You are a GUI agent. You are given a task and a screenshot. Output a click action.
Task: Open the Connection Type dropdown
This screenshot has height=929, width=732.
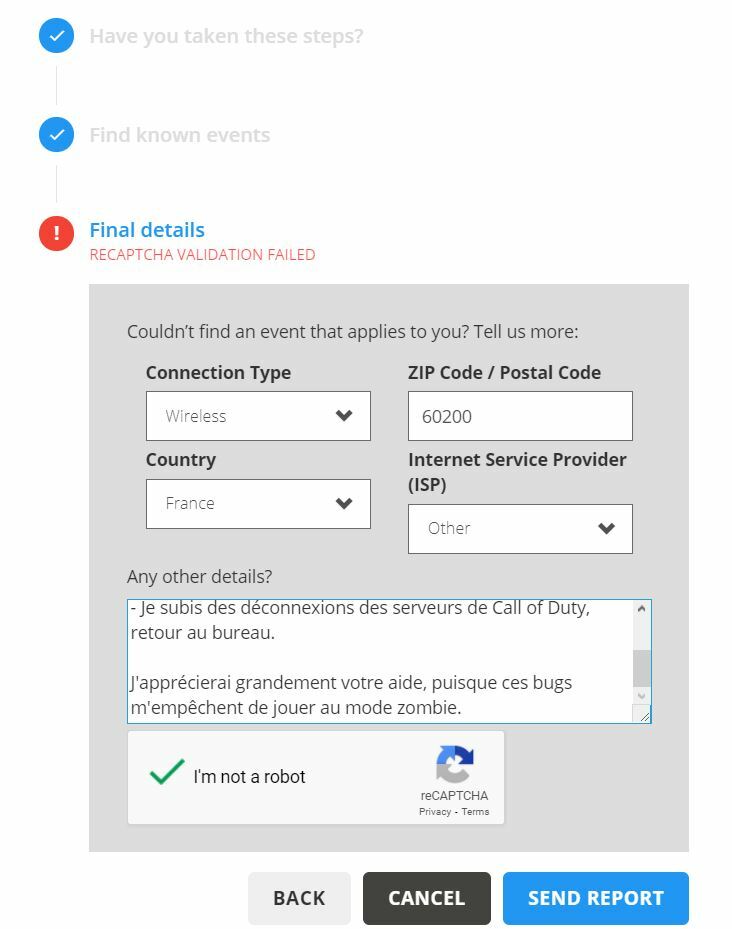(x=258, y=416)
